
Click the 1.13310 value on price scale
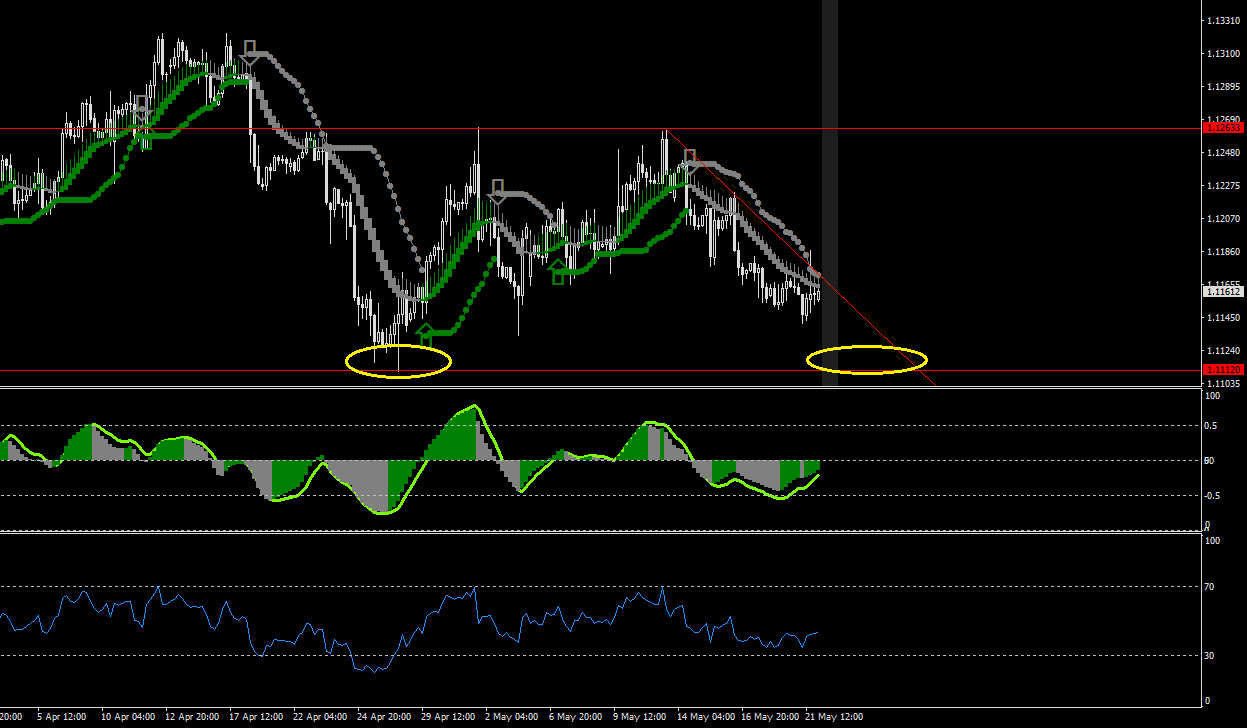tap(1223, 21)
